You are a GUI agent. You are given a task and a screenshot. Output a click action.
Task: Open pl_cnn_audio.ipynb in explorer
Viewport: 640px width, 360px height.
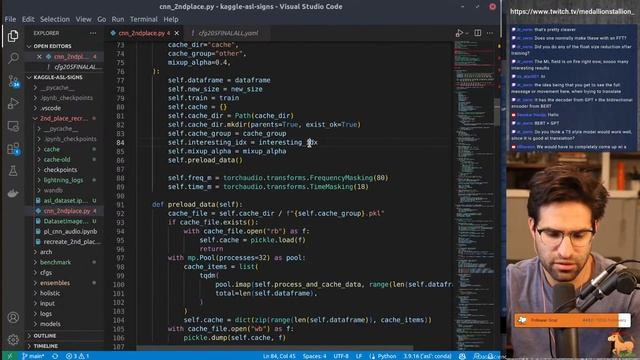70,231
